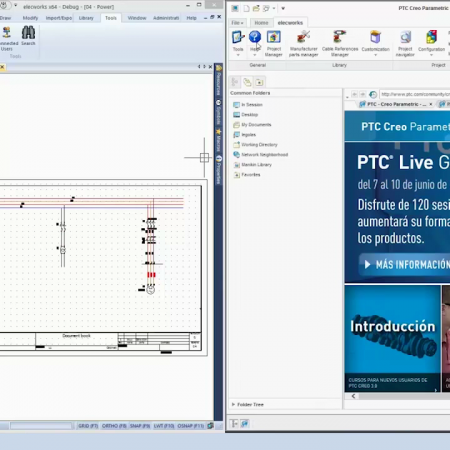Viewport: 450px width, 450px height.
Task: Open the Administration tab in elecworks
Action: click(166, 18)
